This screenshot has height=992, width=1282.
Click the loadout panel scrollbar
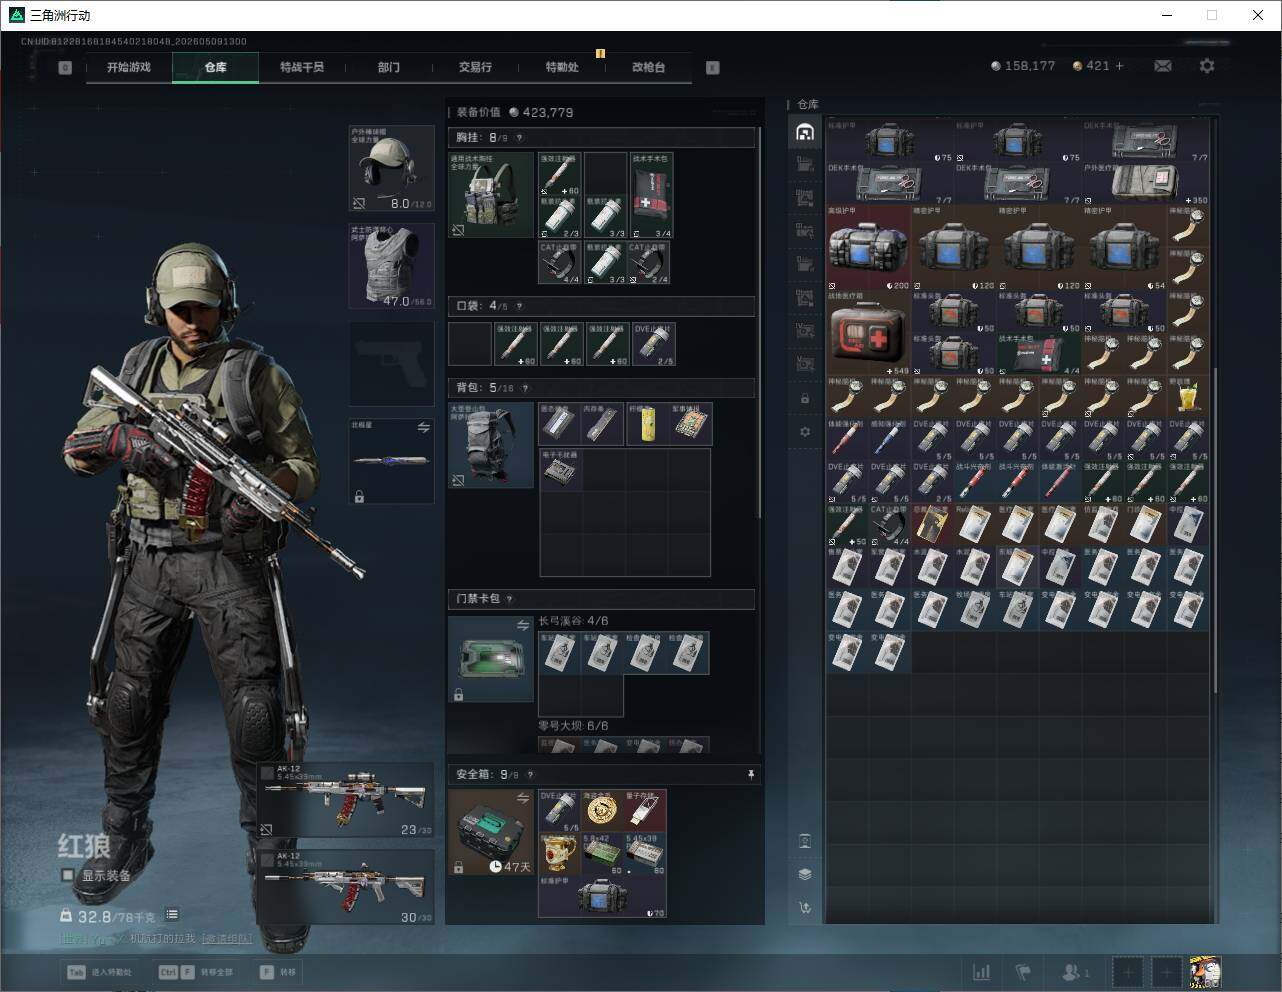click(x=760, y=320)
